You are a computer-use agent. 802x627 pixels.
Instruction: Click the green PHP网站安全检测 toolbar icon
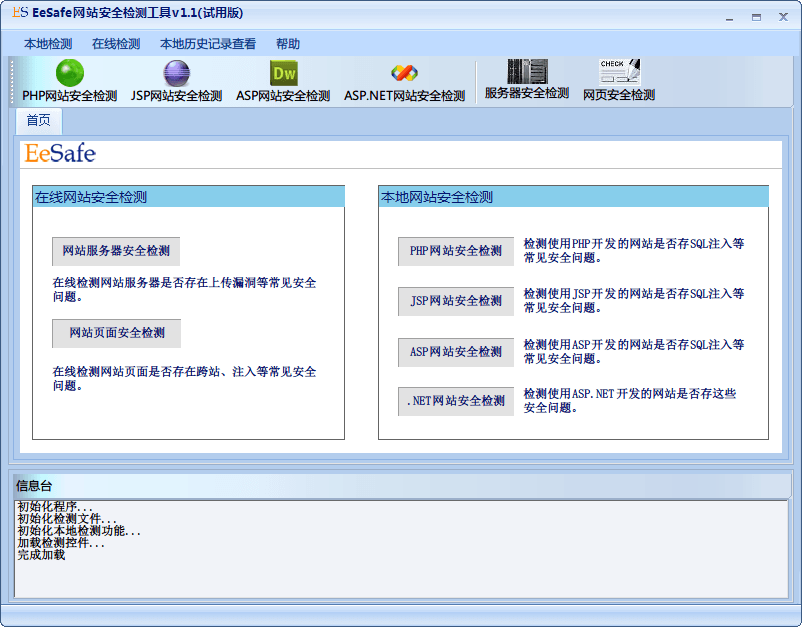tap(70, 73)
